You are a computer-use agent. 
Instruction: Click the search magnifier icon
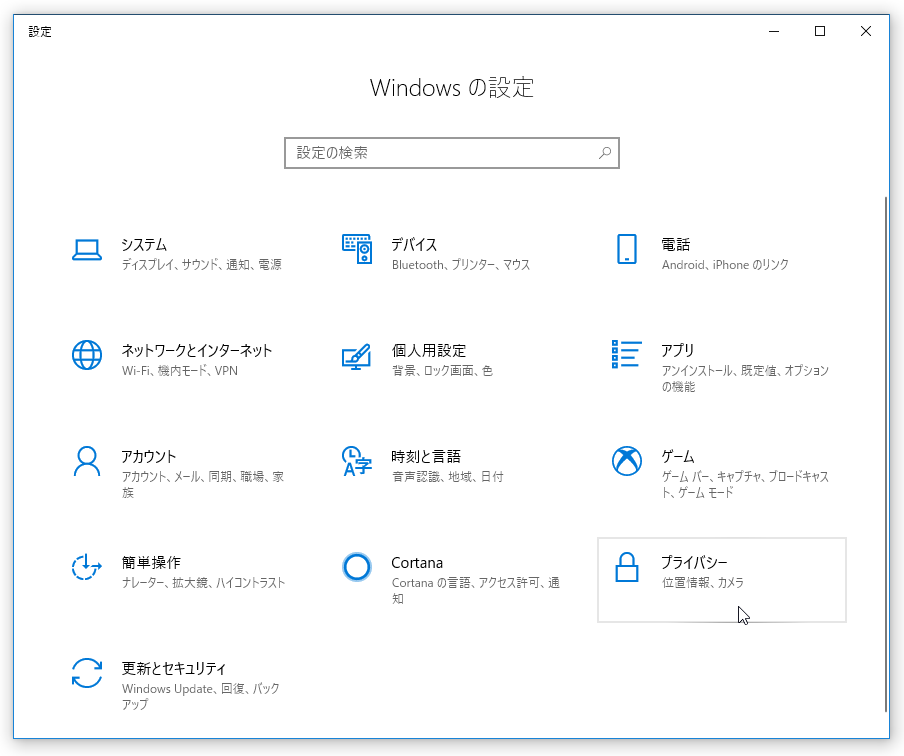(x=605, y=153)
